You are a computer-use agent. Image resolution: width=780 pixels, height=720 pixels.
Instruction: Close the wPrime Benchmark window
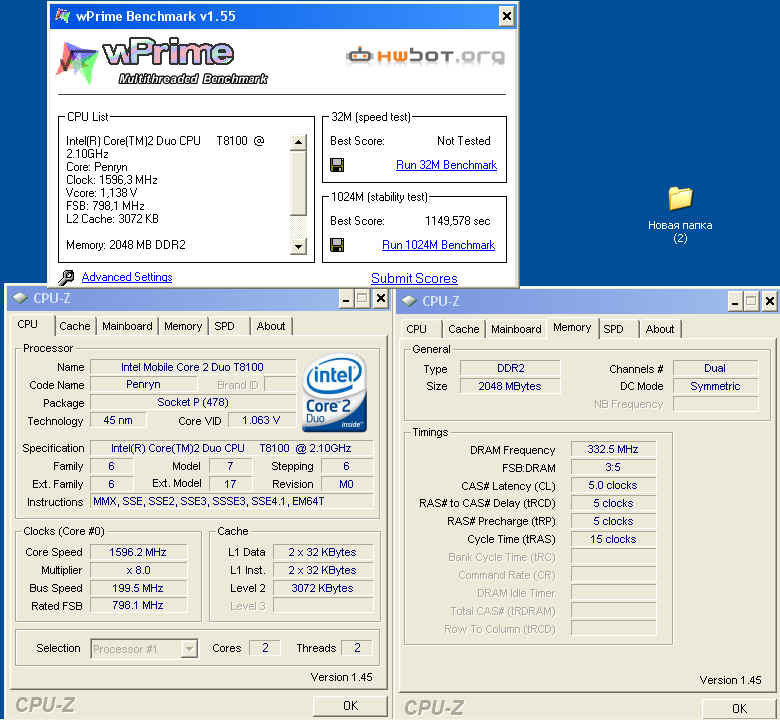pyautogui.click(x=506, y=16)
